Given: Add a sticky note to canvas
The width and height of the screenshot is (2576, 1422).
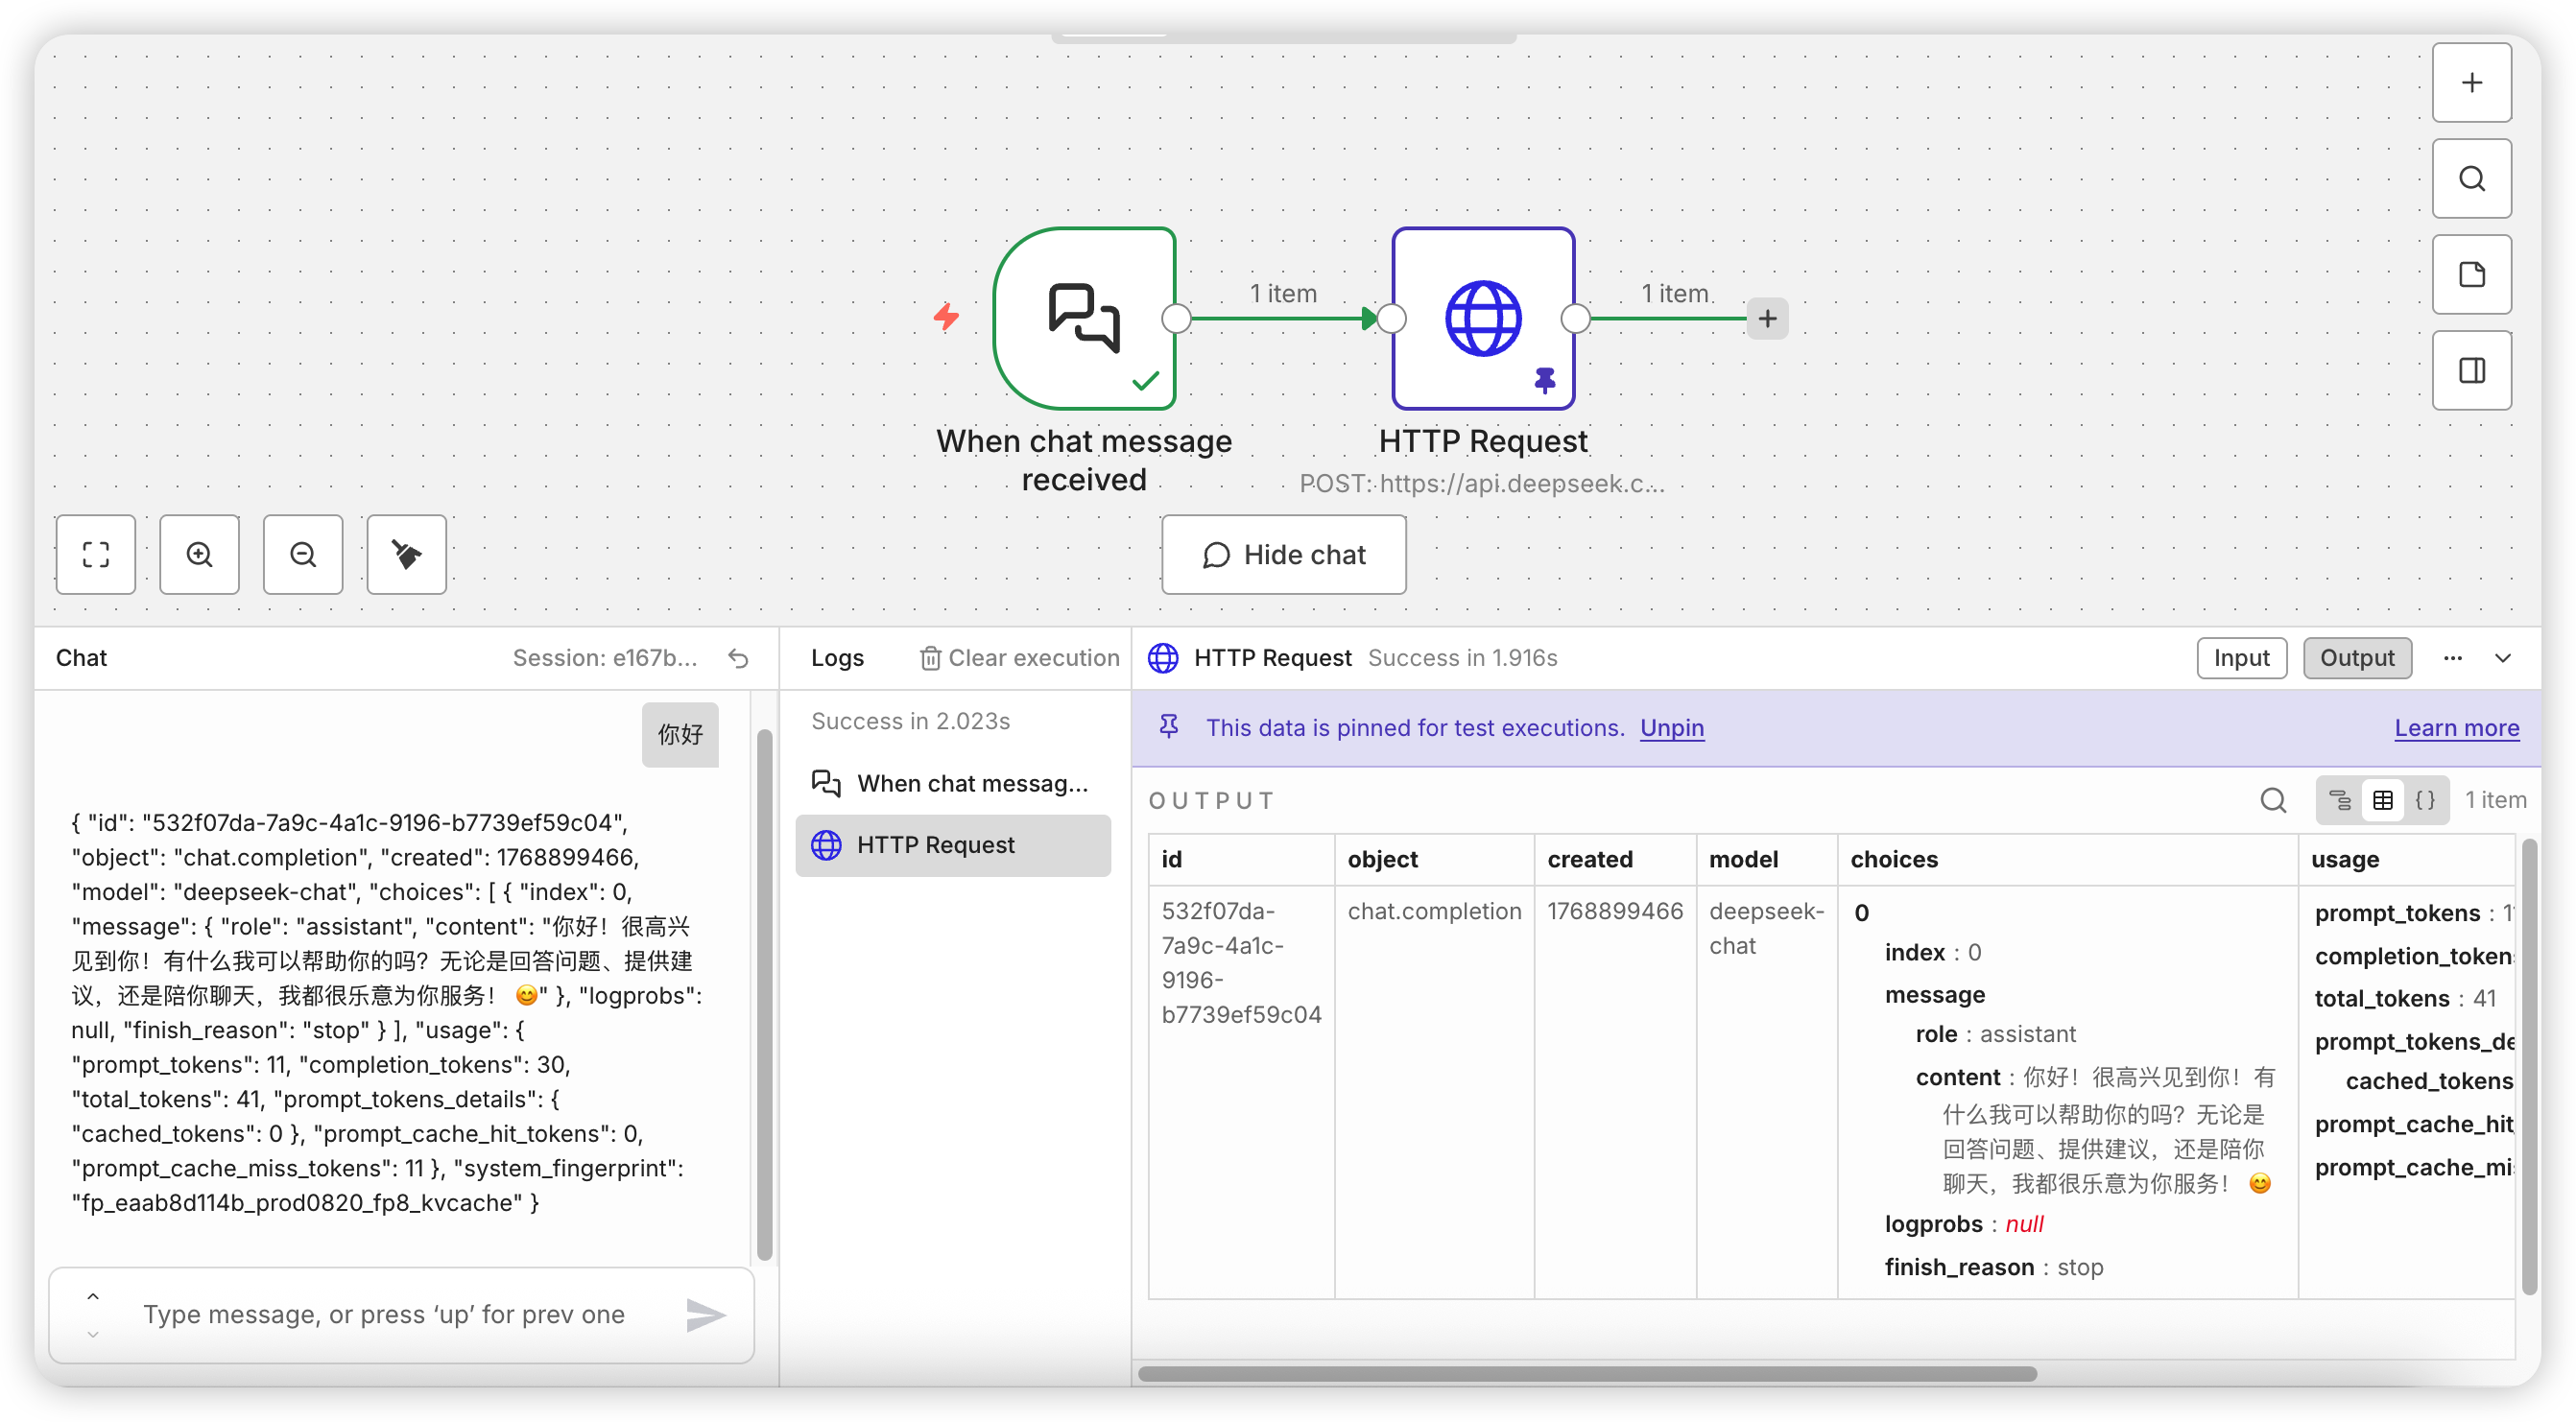Looking at the screenshot, I should [x=2471, y=275].
